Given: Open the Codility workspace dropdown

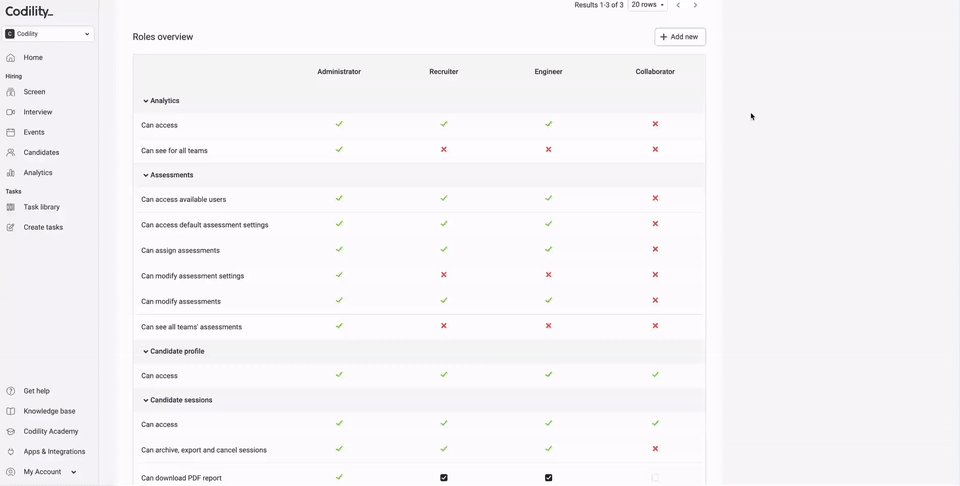Looking at the screenshot, I should [48, 34].
